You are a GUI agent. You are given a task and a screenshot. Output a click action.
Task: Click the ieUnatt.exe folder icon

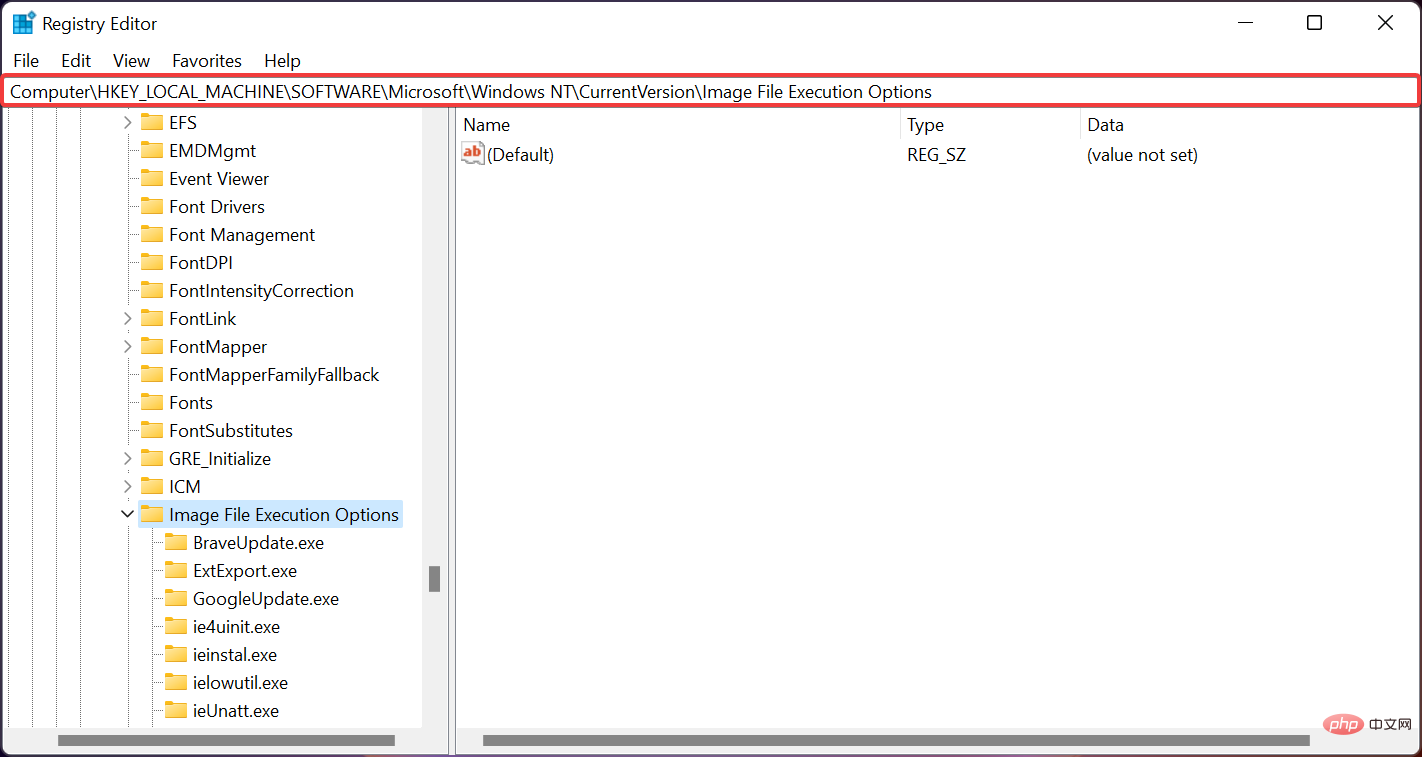coord(176,710)
